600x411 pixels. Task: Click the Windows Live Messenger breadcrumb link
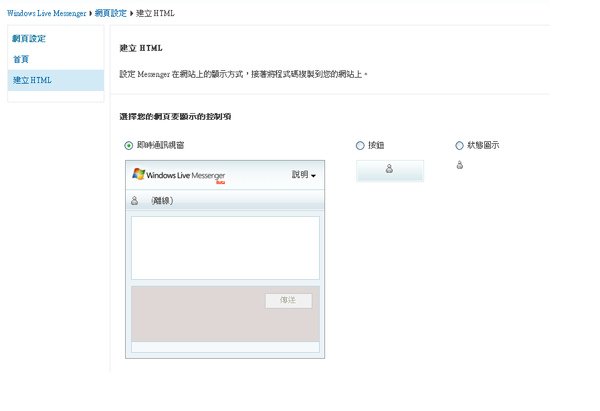click(47, 13)
